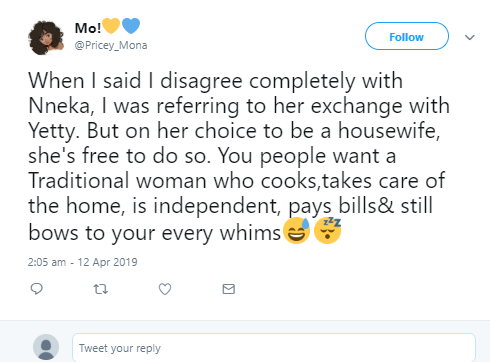Click the word Yetty in the tweet
This screenshot has width=490, height=362.
(x=52, y=131)
